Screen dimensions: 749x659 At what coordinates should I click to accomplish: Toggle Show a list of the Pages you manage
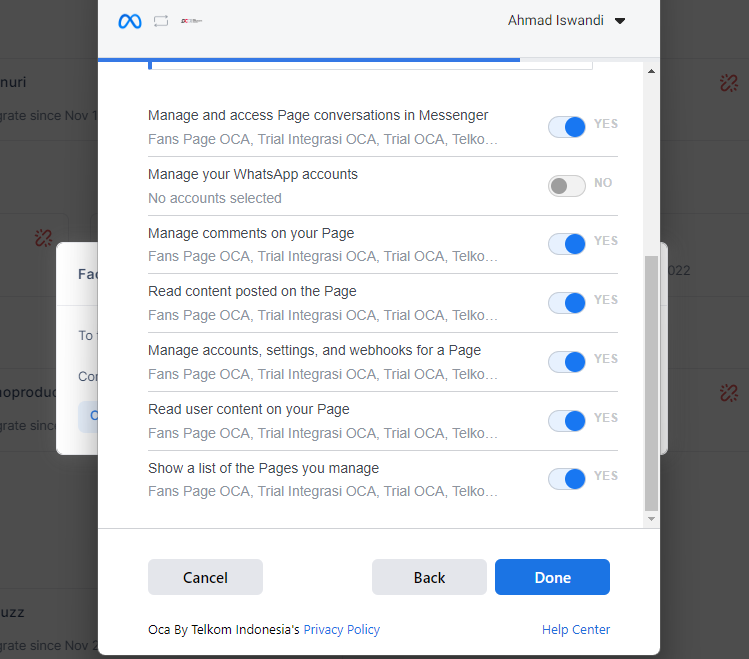click(x=567, y=479)
